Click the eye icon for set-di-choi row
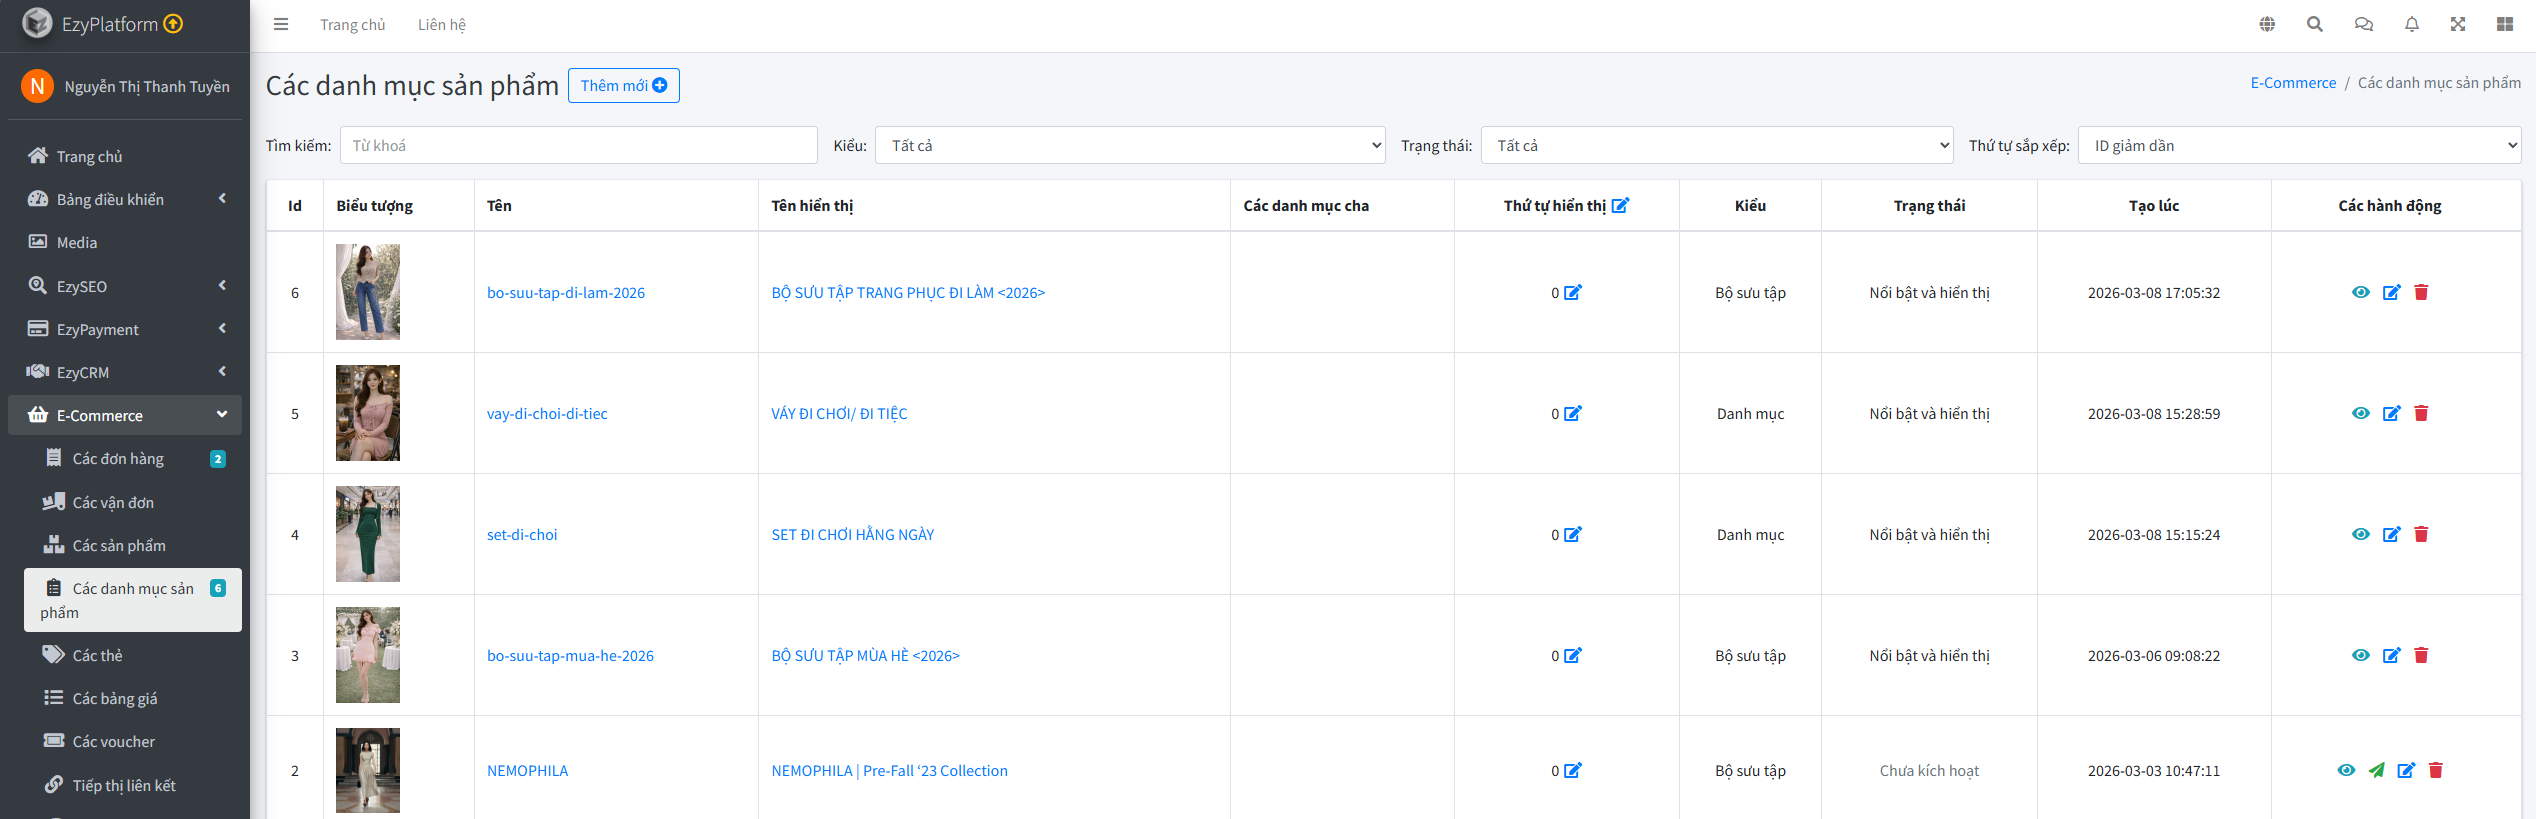The height and width of the screenshot is (819, 2536). (x=2360, y=534)
